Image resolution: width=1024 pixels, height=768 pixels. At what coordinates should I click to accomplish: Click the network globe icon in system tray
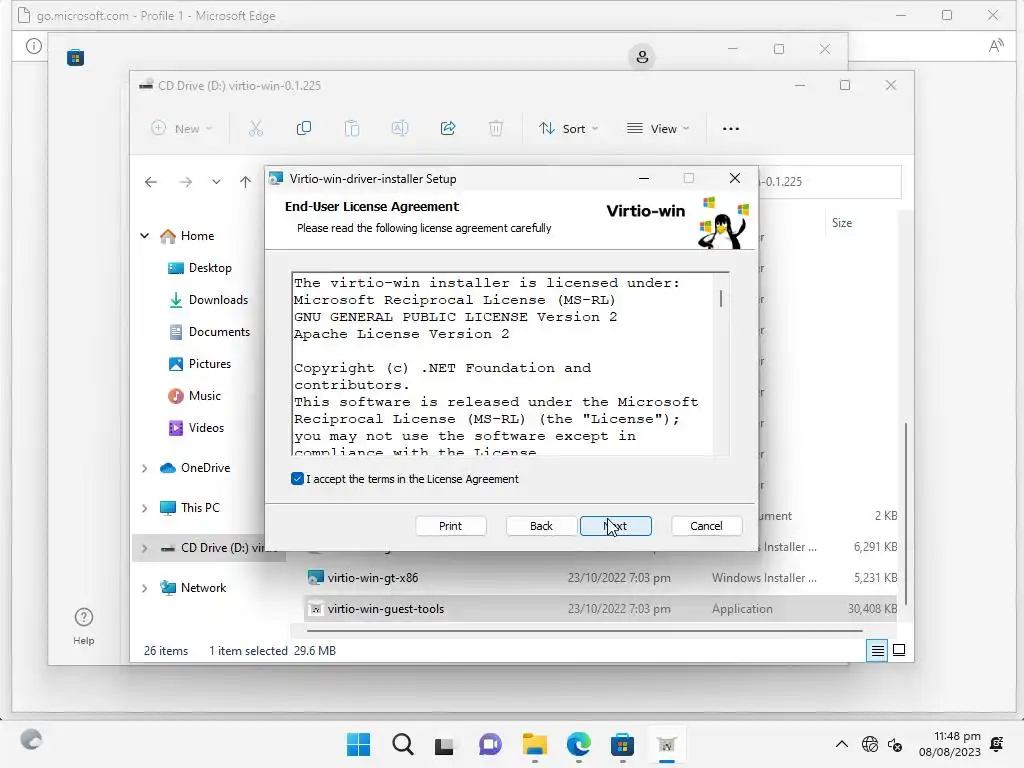point(870,744)
